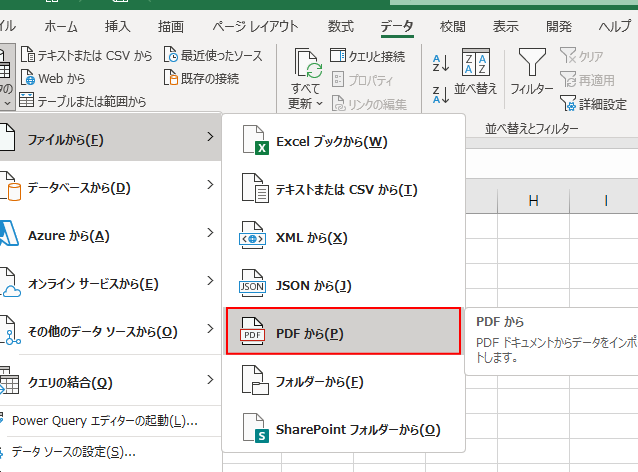638x472 pixels.
Task: Select the データ tab
Action: pos(397,26)
